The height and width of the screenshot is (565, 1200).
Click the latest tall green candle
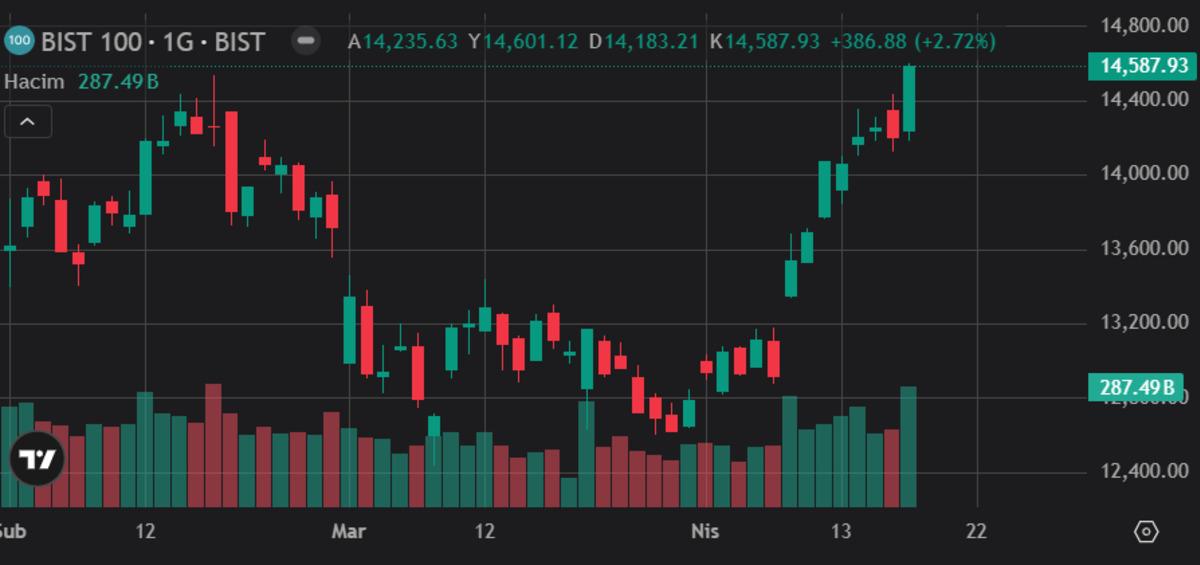pos(909,98)
